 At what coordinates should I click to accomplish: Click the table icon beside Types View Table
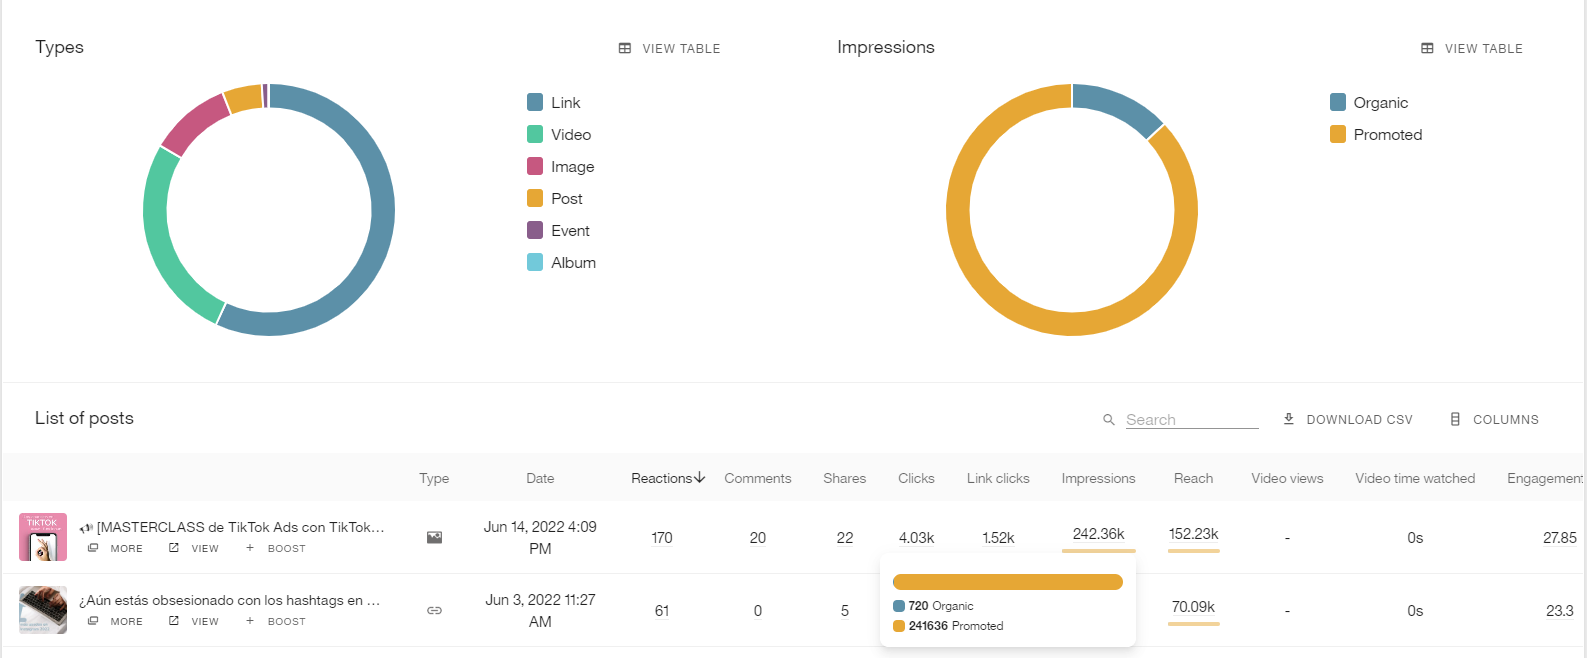click(625, 48)
